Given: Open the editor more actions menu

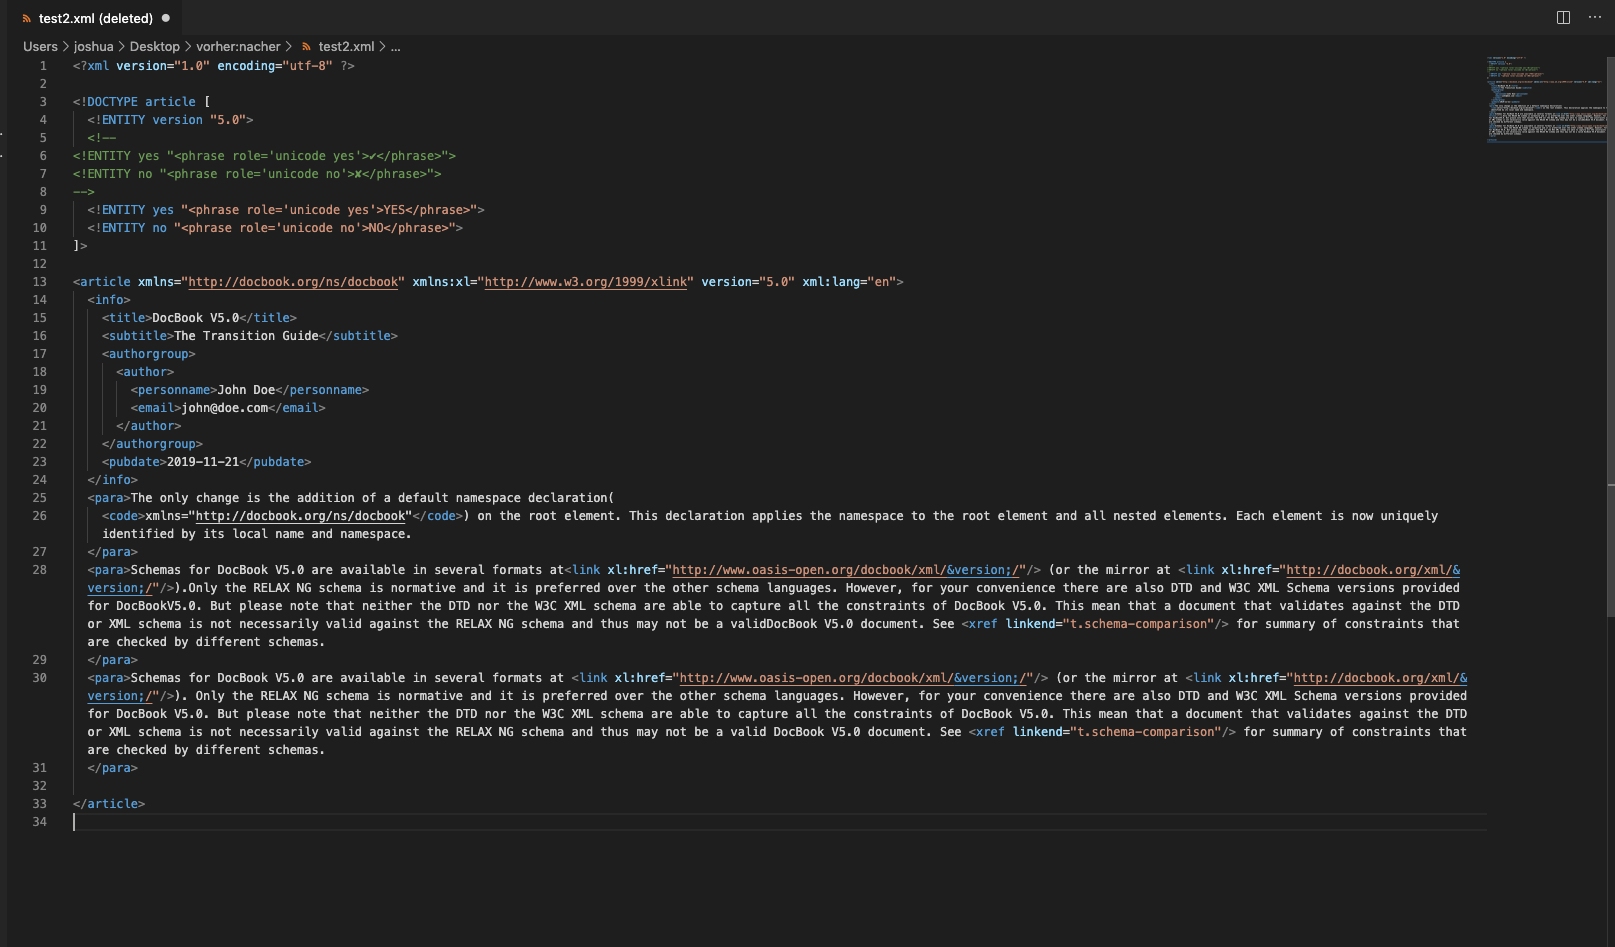Looking at the screenshot, I should pyautogui.click(x=1595, y=18).
